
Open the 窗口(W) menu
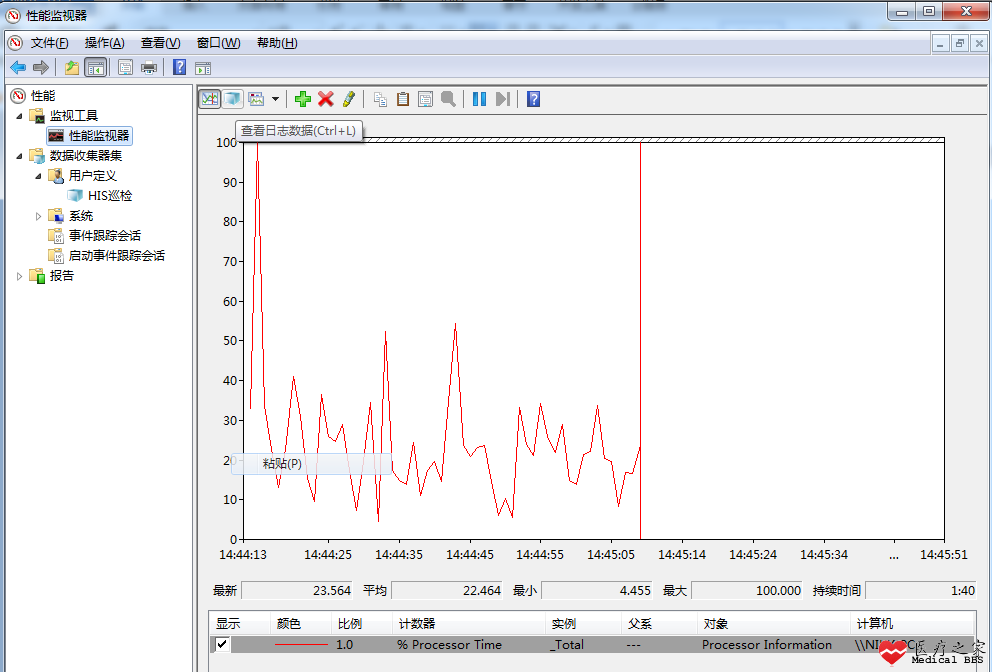pos(218,42)
